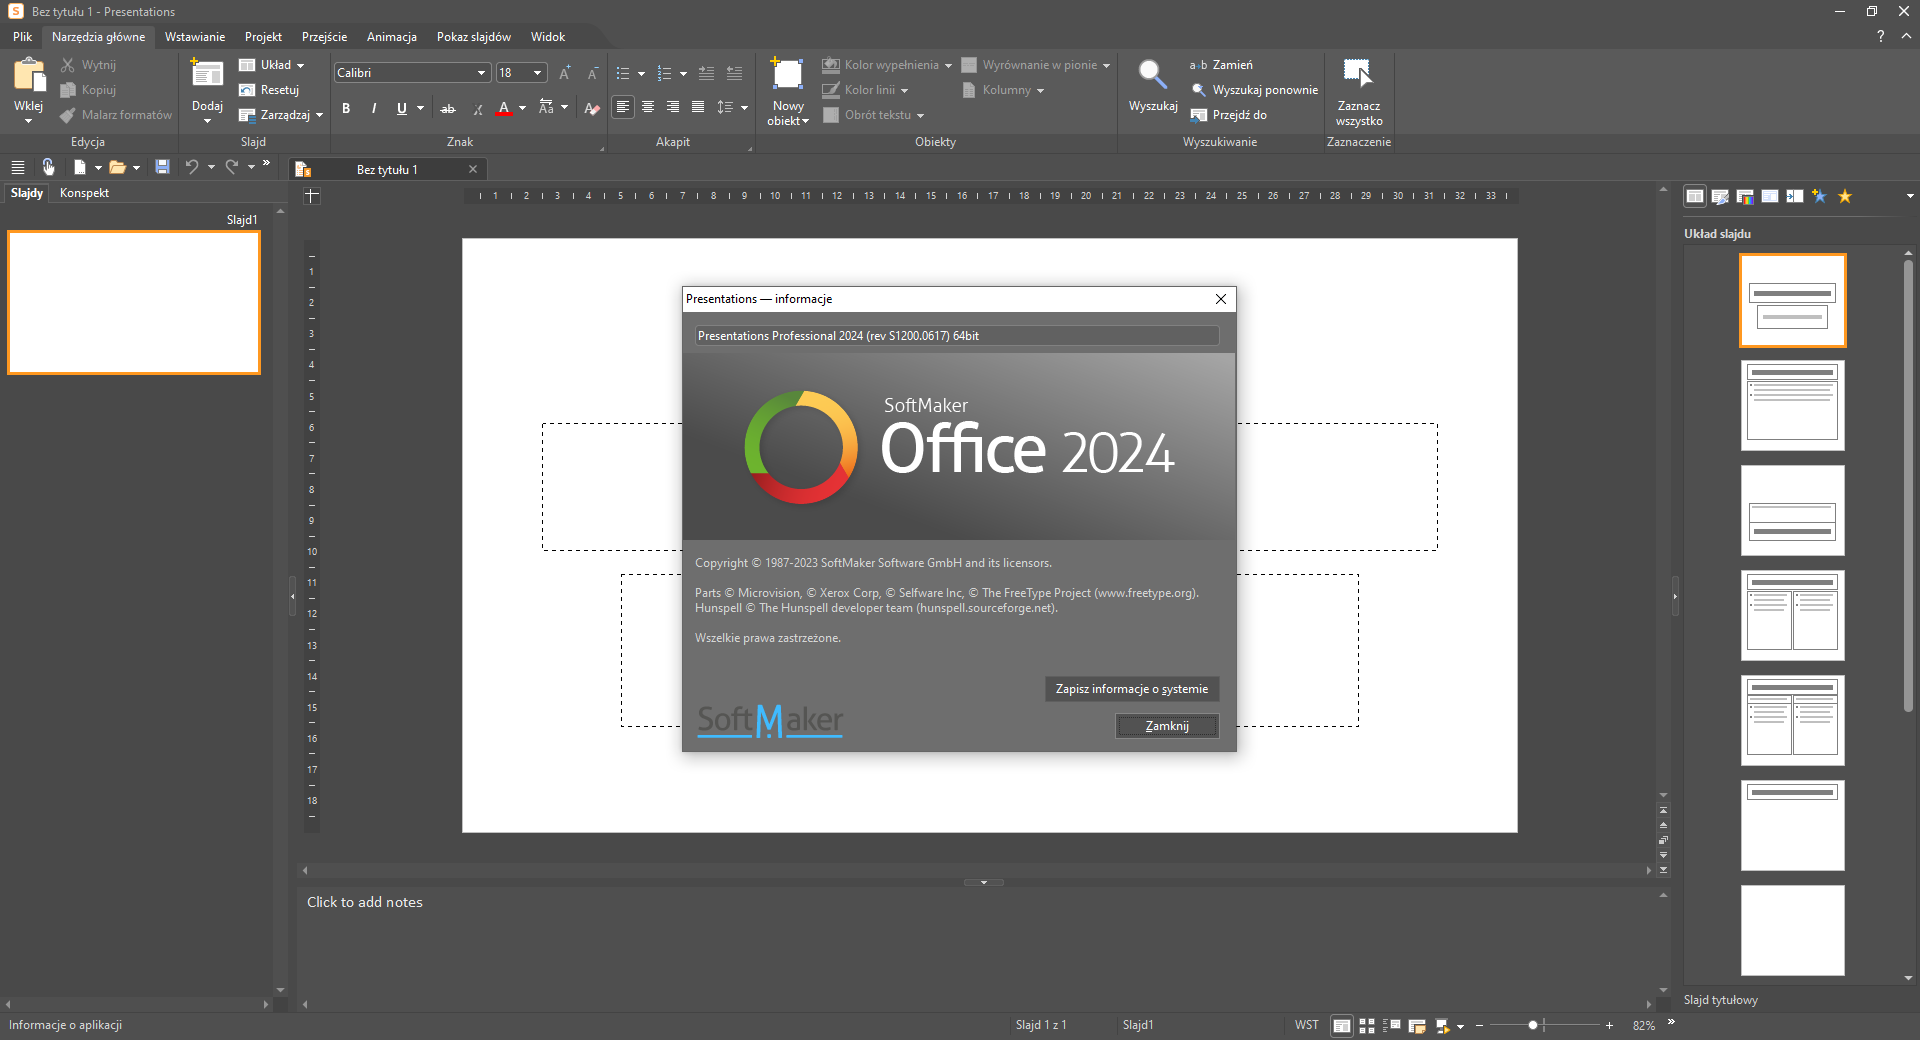1920x1040 pixels.
Task: Click Wyszukaj ponownie button
Action: click(x=1255, y=90)
